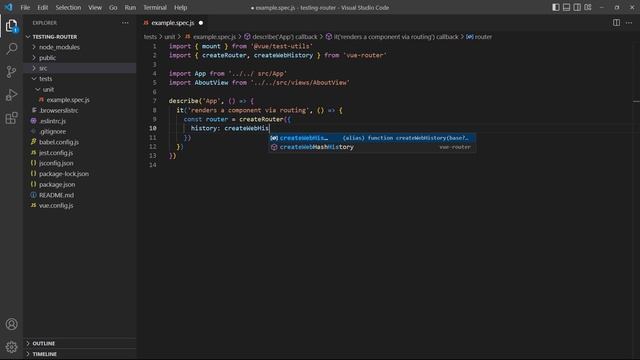Open the Accounts icon in activity bar
640x360 pixels.
tap(11, 324)
